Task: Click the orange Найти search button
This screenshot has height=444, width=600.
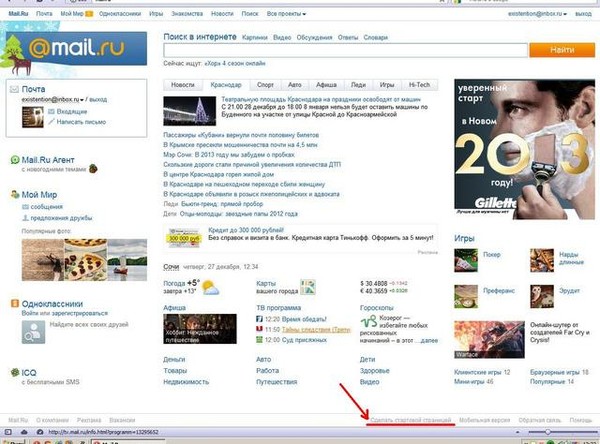Action: [562, 50]
